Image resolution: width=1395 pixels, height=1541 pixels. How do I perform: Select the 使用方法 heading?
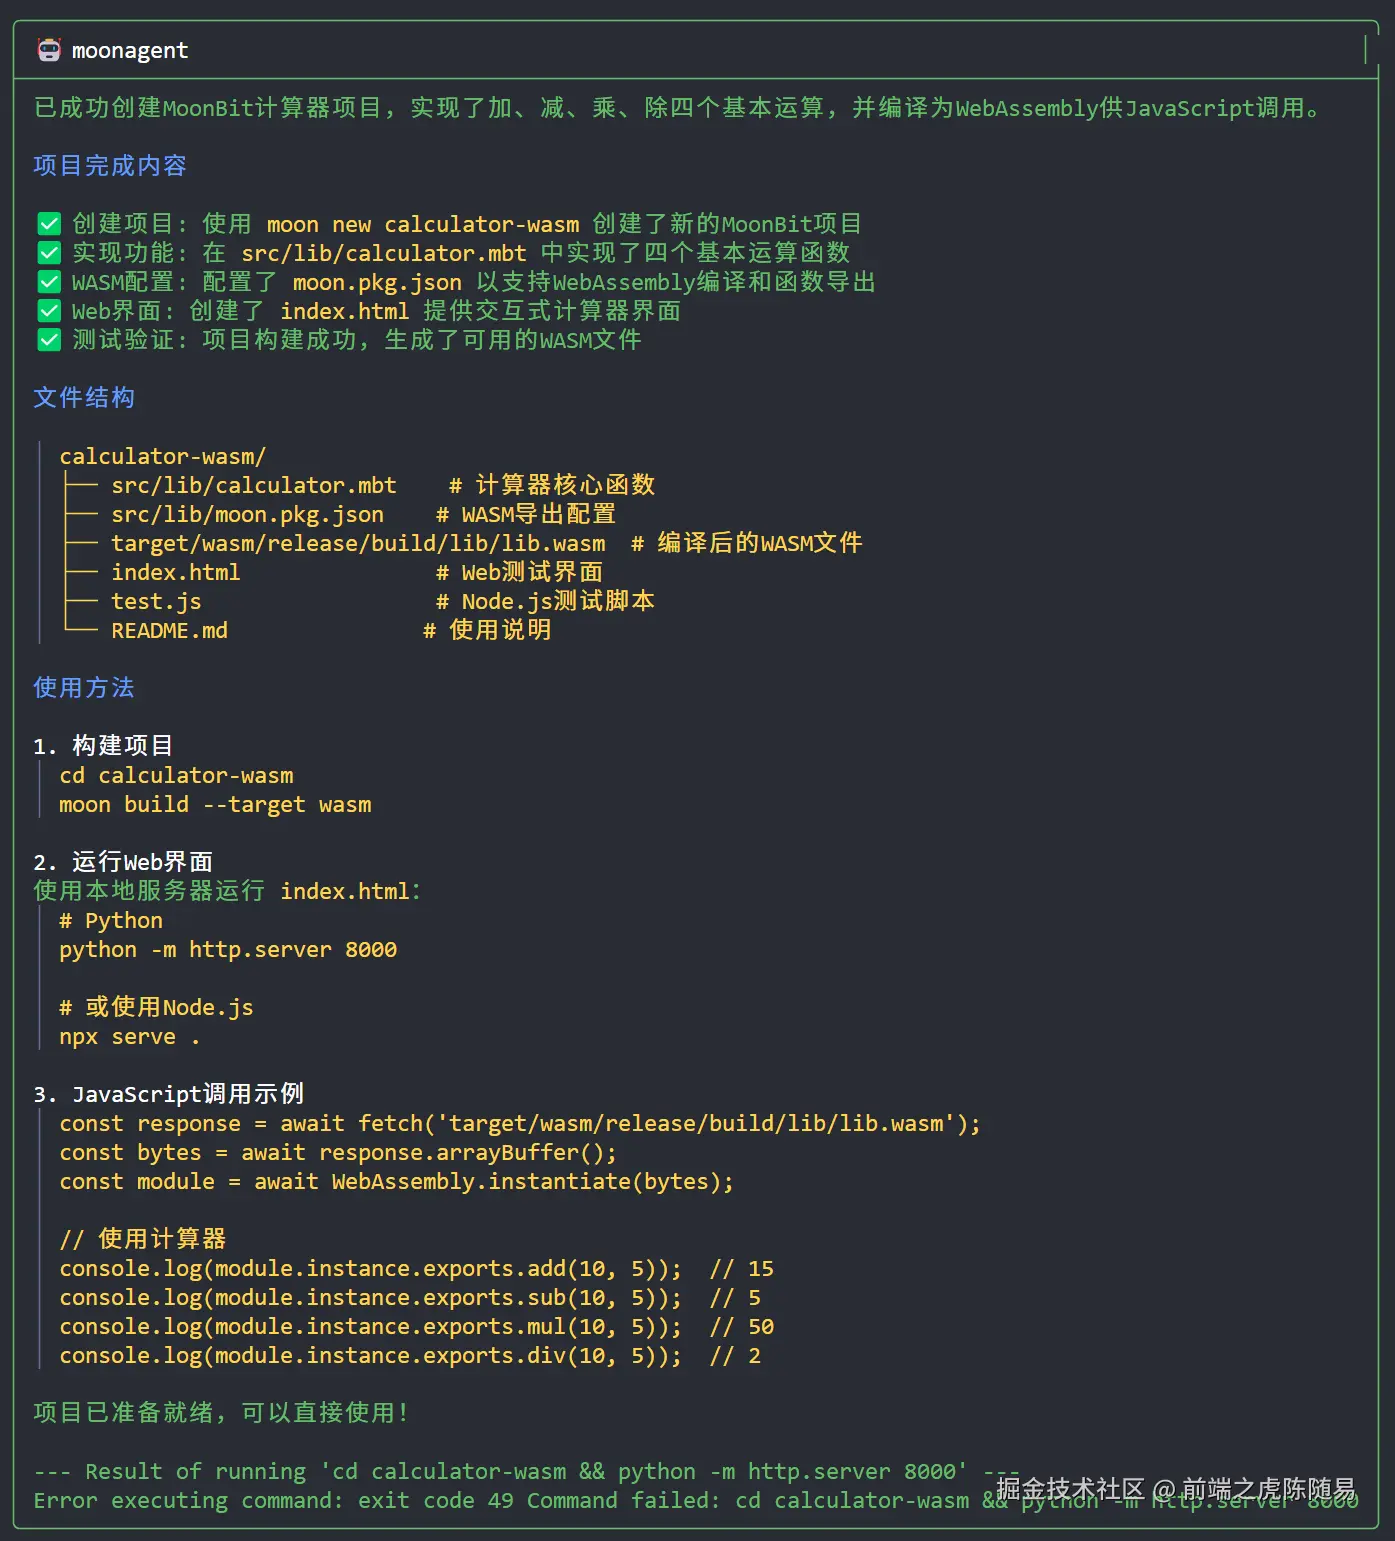[x=84, y=687]
